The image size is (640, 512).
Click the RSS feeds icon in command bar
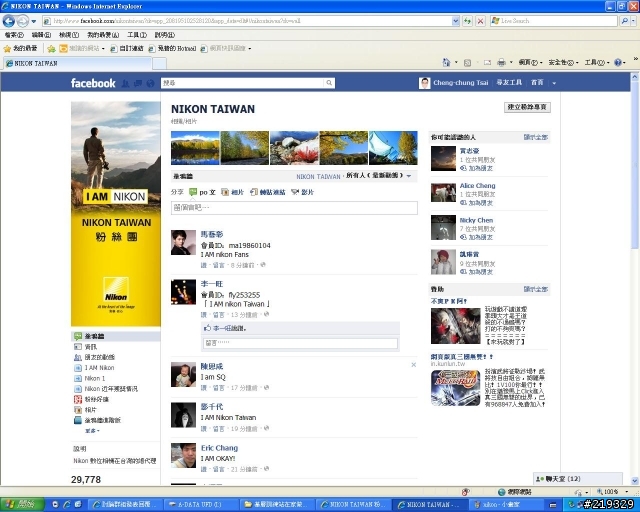click(x=467, y=62)
